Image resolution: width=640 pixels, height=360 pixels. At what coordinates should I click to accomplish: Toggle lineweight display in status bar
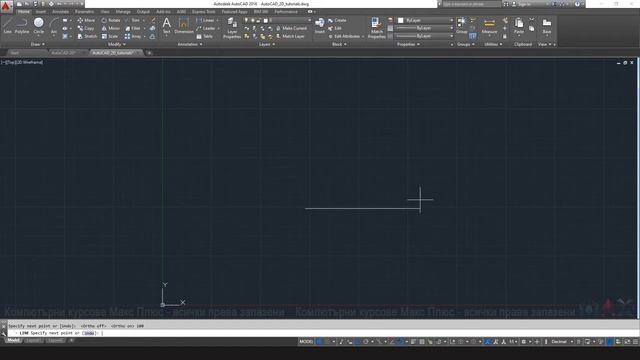pos(413,342)
